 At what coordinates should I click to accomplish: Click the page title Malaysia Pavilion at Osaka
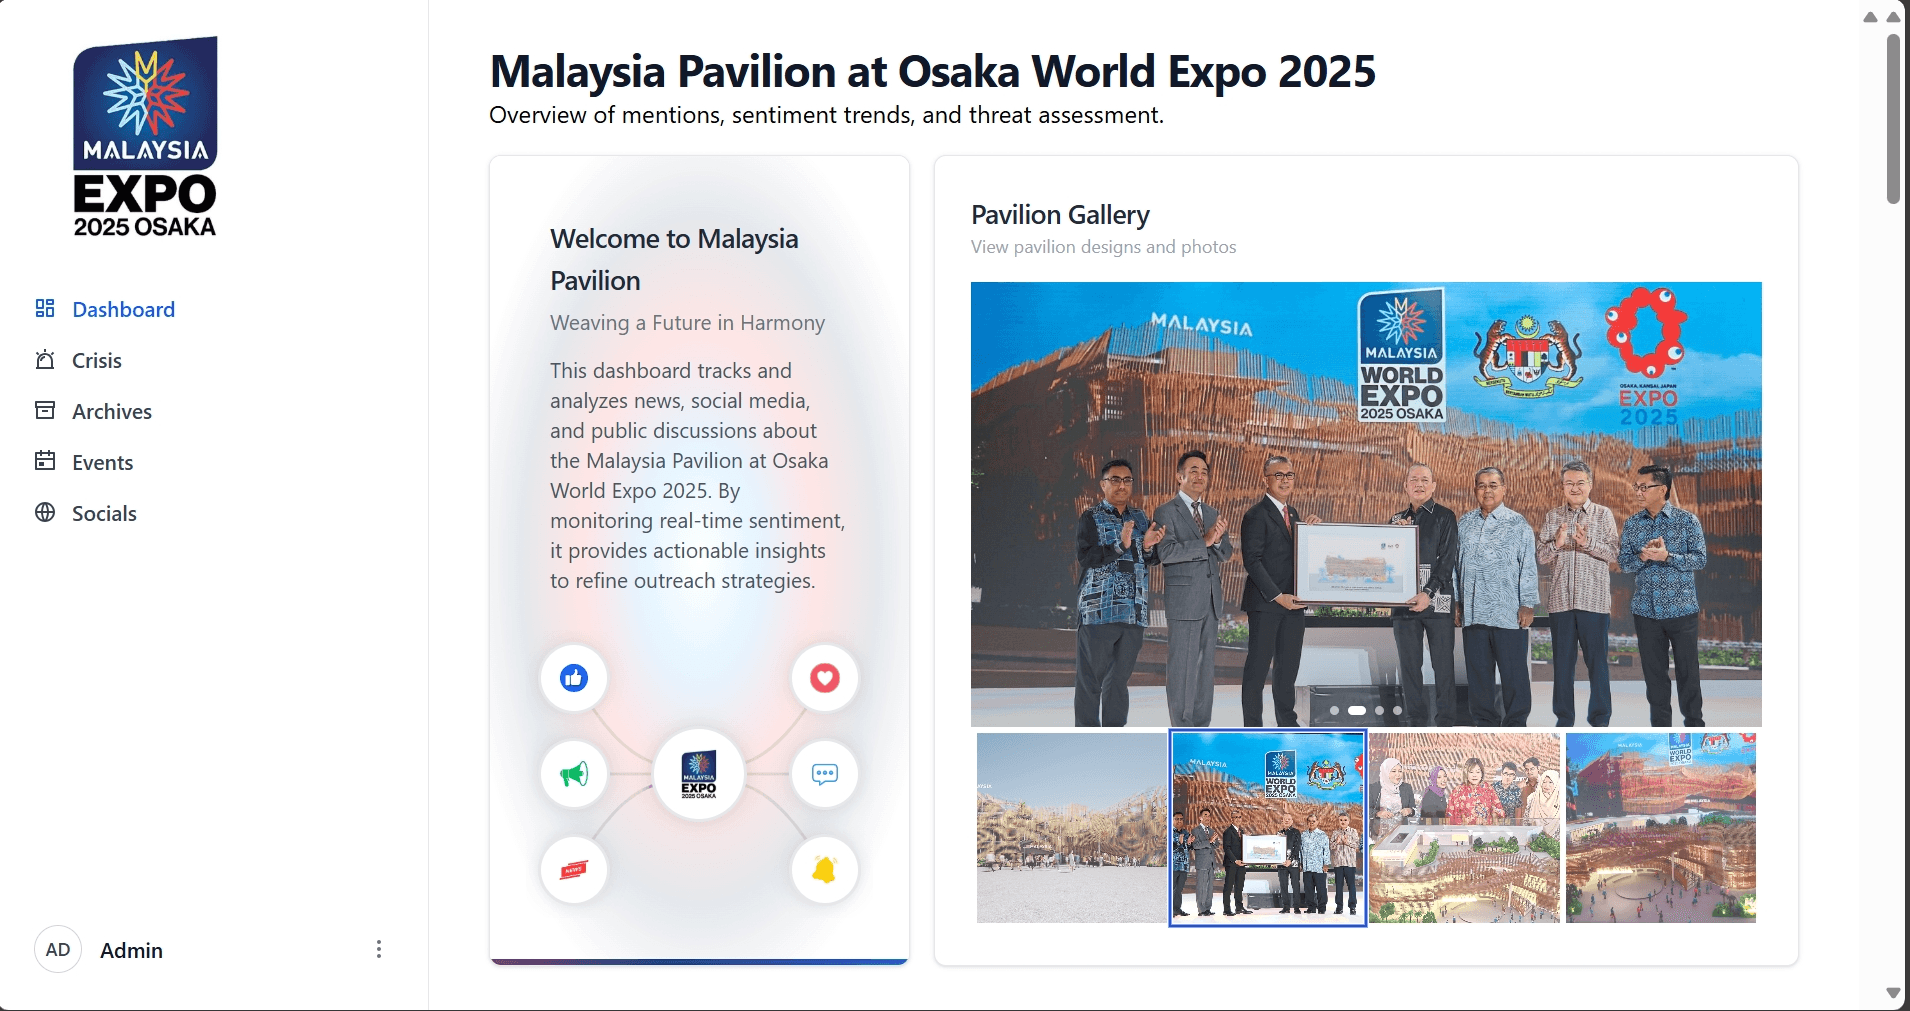tap(933, 72)
